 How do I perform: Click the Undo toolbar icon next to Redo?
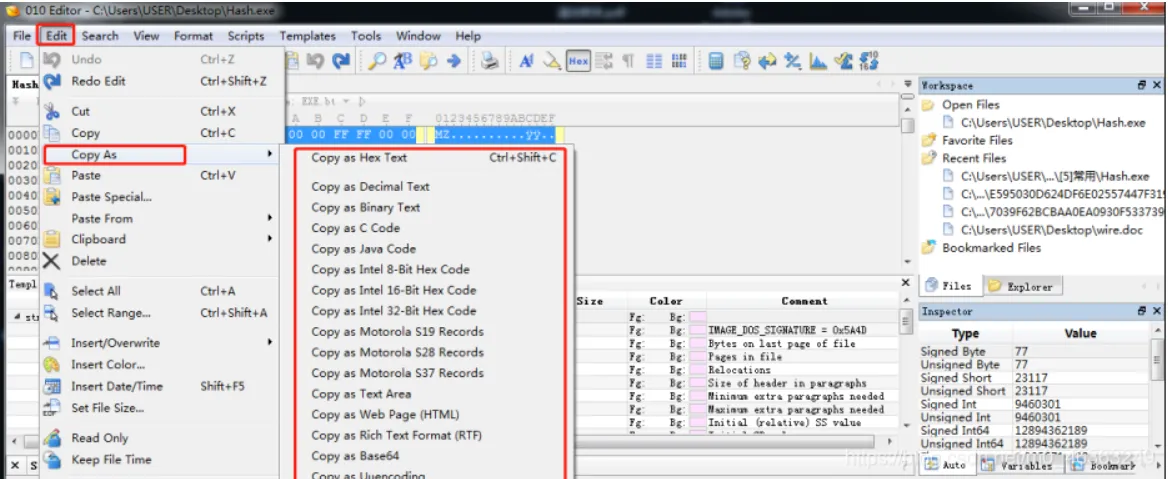pos(315,62)
